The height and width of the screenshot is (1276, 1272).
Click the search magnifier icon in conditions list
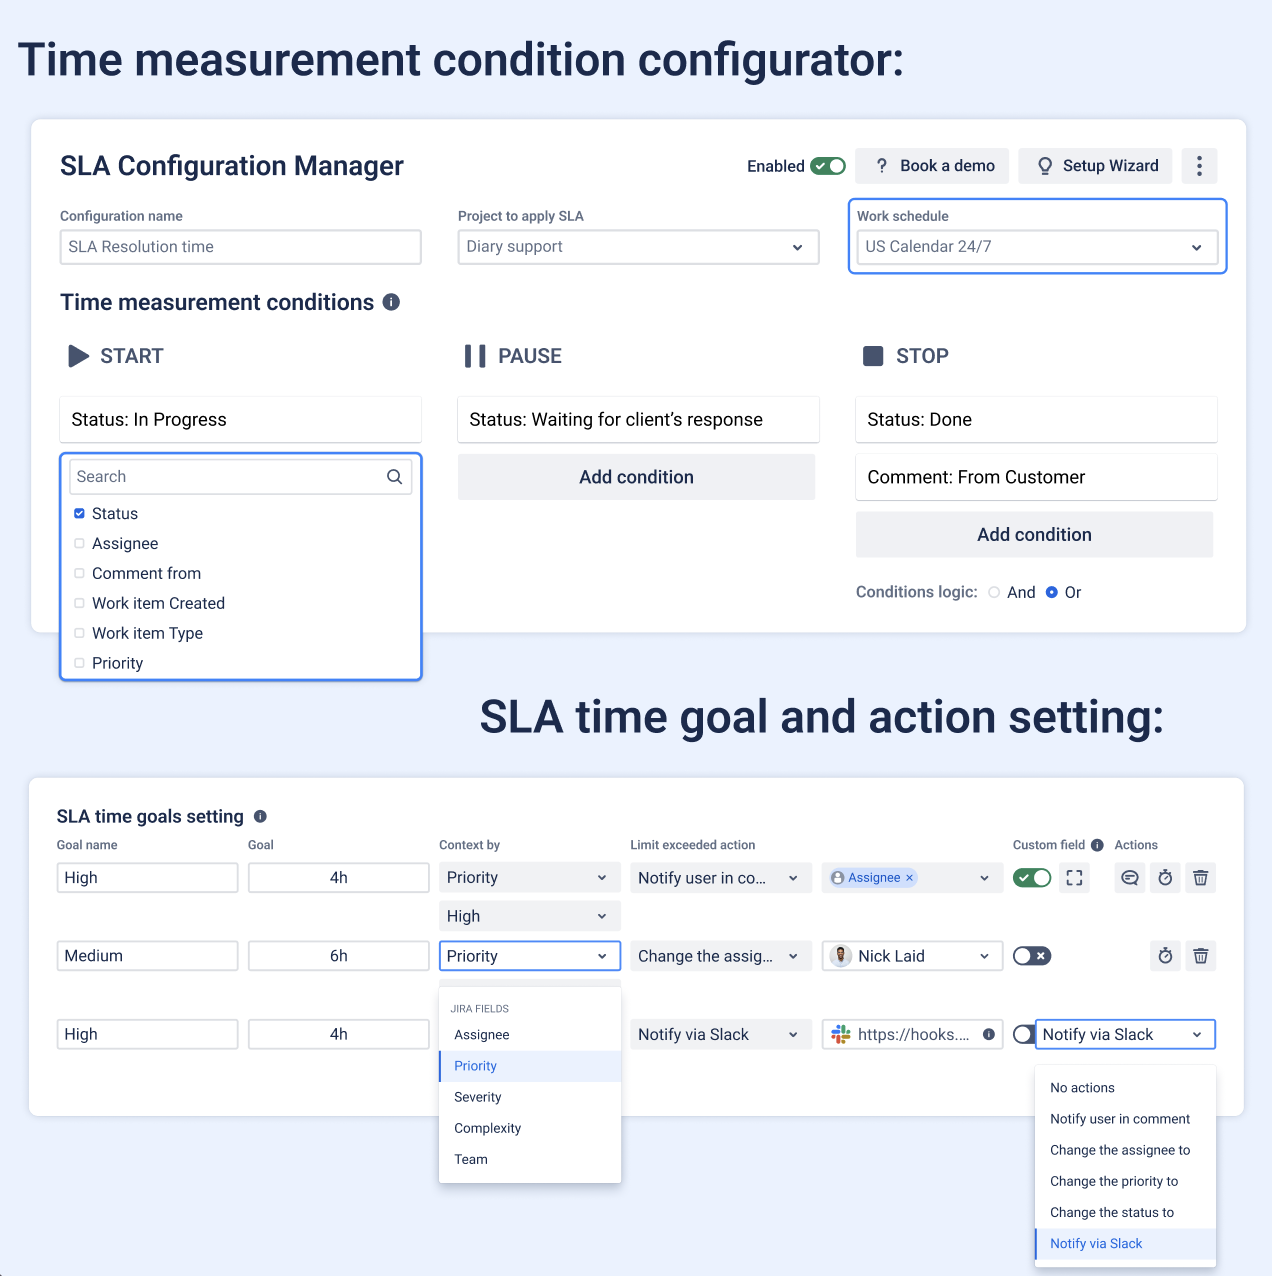click(x=395, y=477)
